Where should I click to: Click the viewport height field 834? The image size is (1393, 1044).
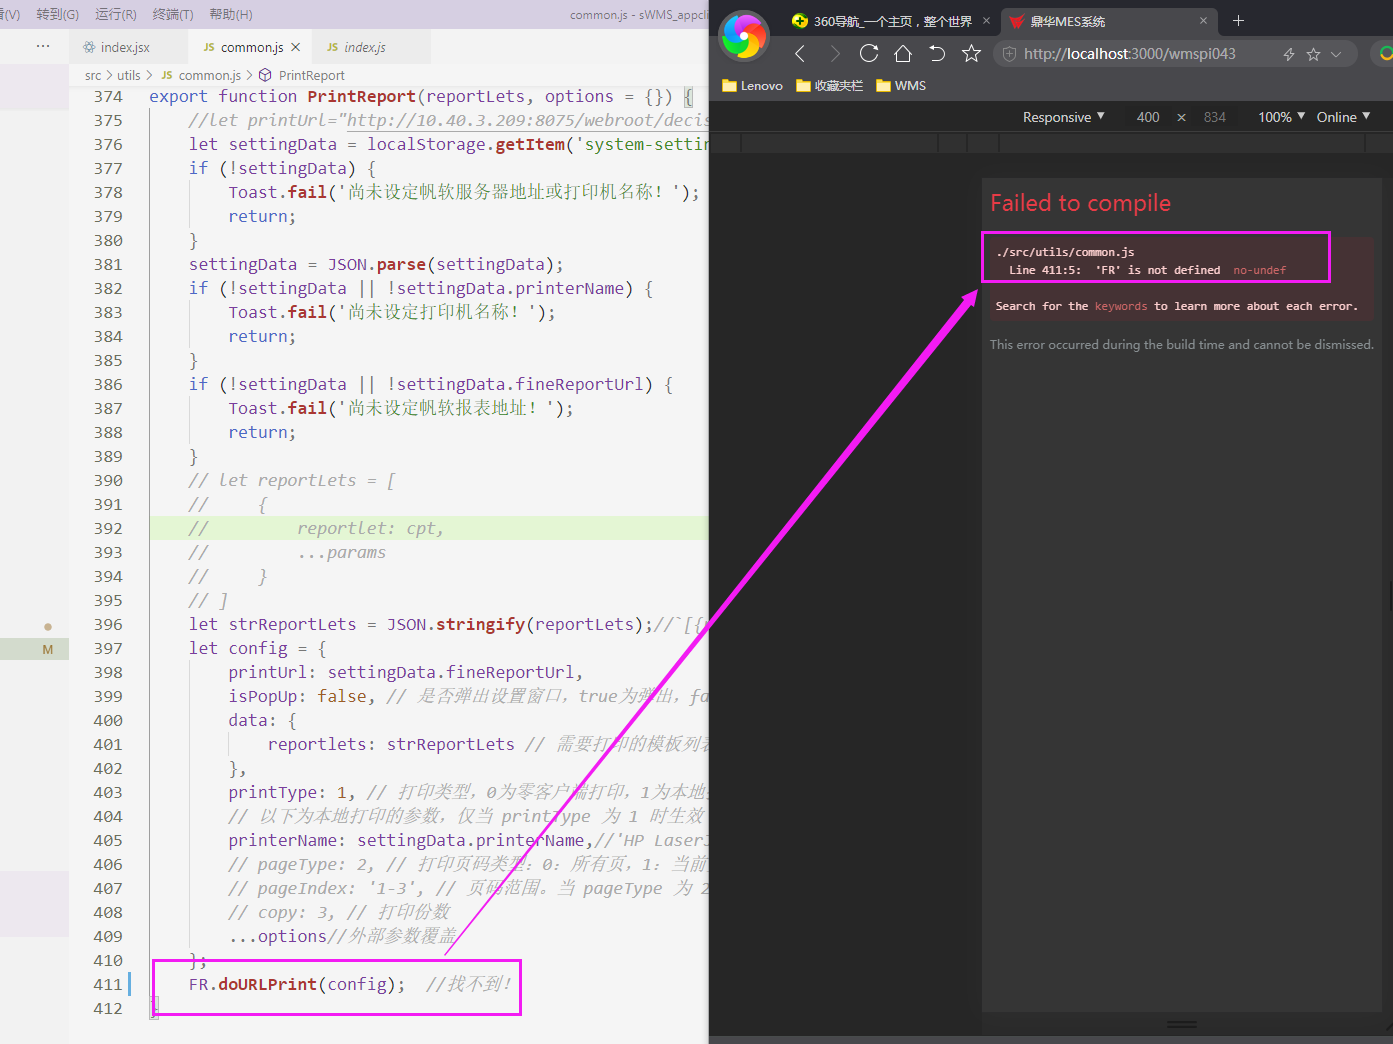(1214, 117)
